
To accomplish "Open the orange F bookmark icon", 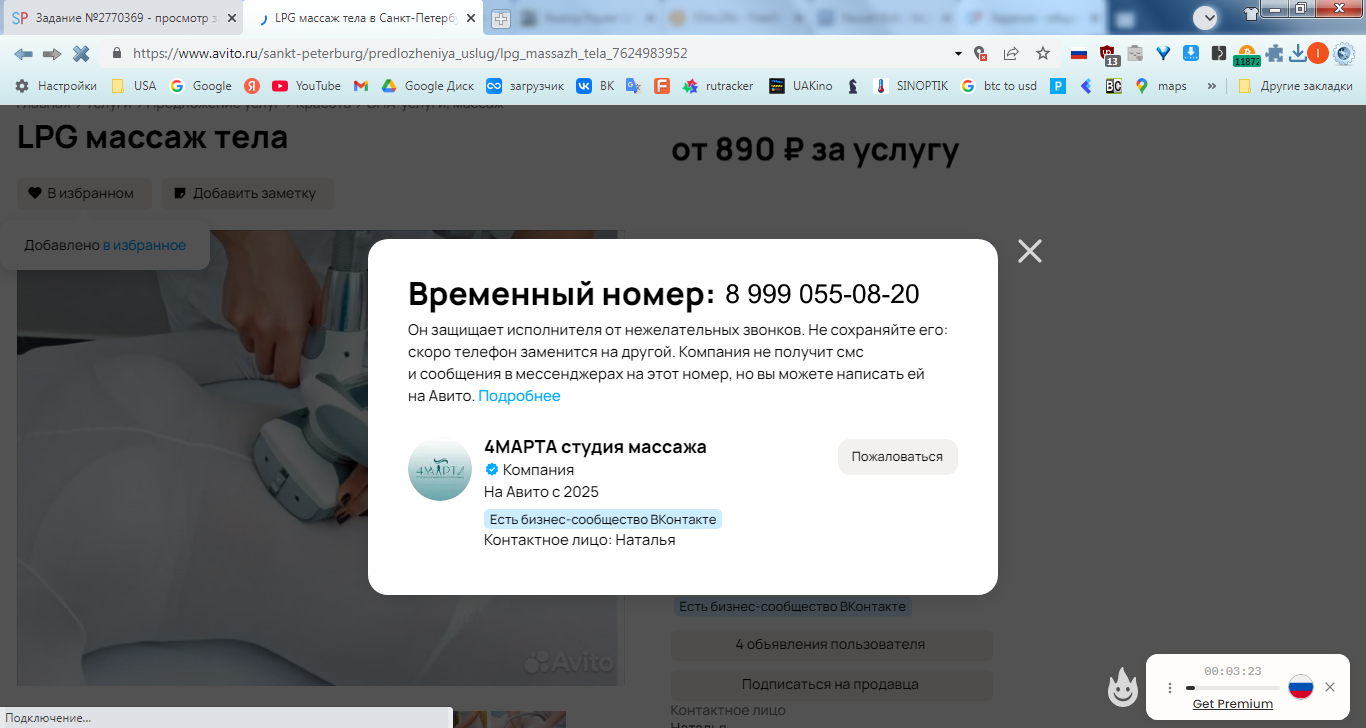I will tap(661, 86).
